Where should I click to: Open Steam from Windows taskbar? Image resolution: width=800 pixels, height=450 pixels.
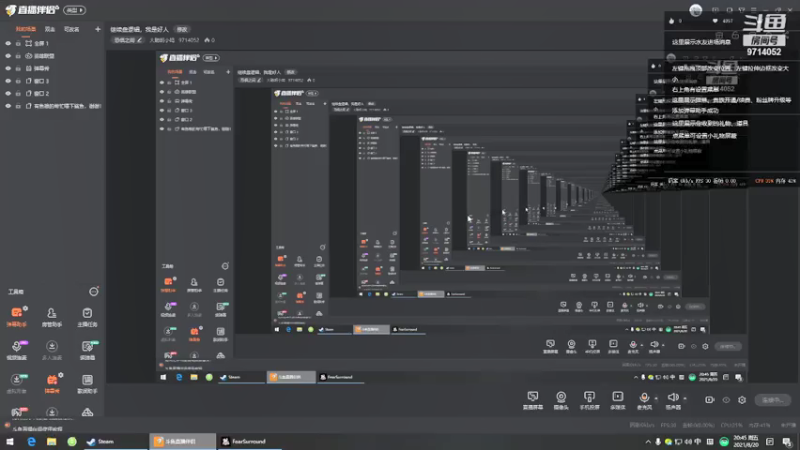coord(114,441)
